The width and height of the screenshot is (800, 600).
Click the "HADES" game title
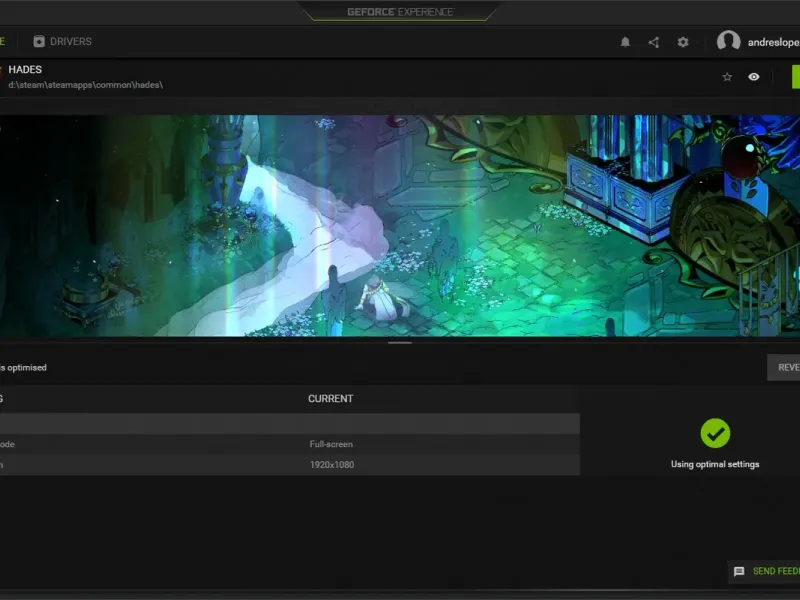[x=25, y=69]
